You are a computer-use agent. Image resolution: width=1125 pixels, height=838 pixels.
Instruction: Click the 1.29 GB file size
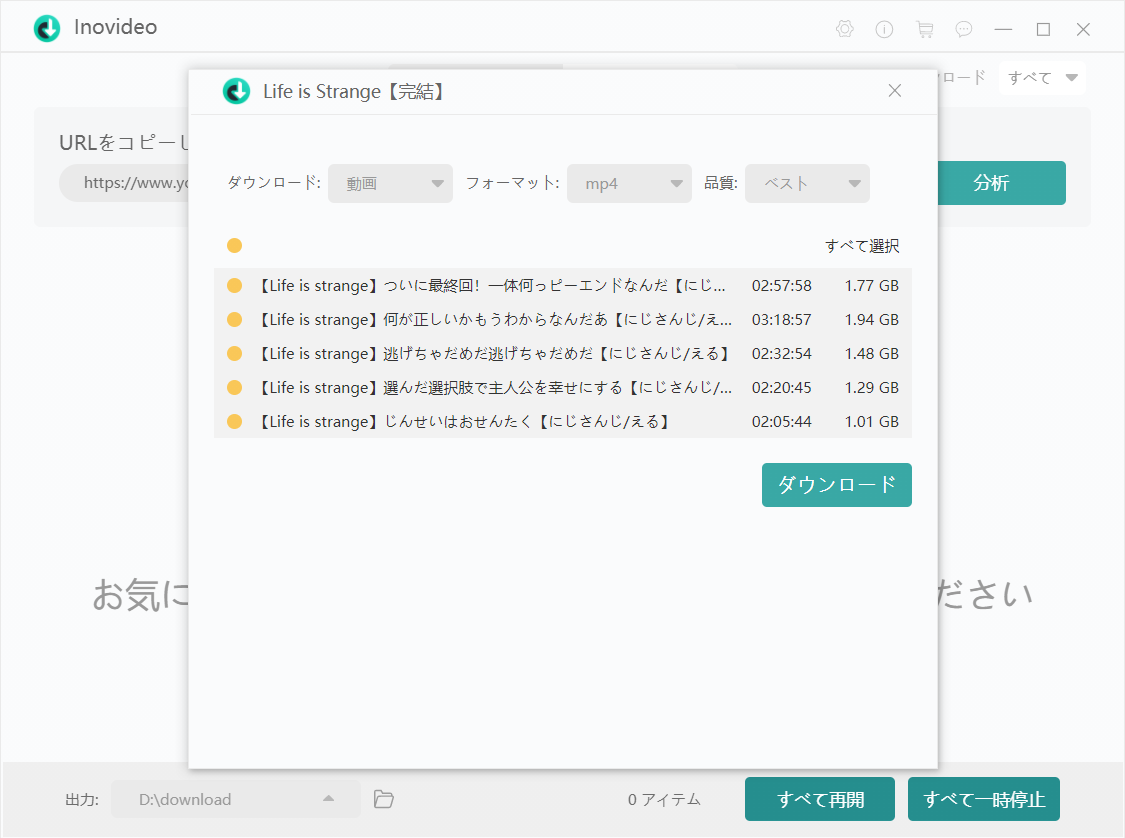click(872, 387)
